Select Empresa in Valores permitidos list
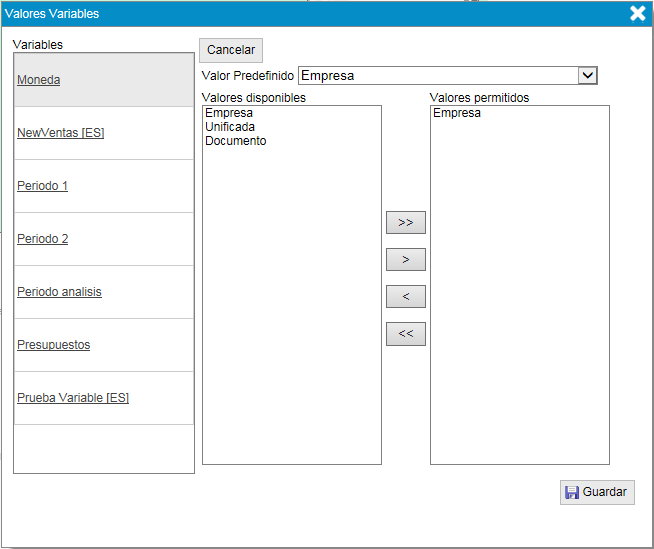This screenshot has height=549, width=654. point(457,113)
